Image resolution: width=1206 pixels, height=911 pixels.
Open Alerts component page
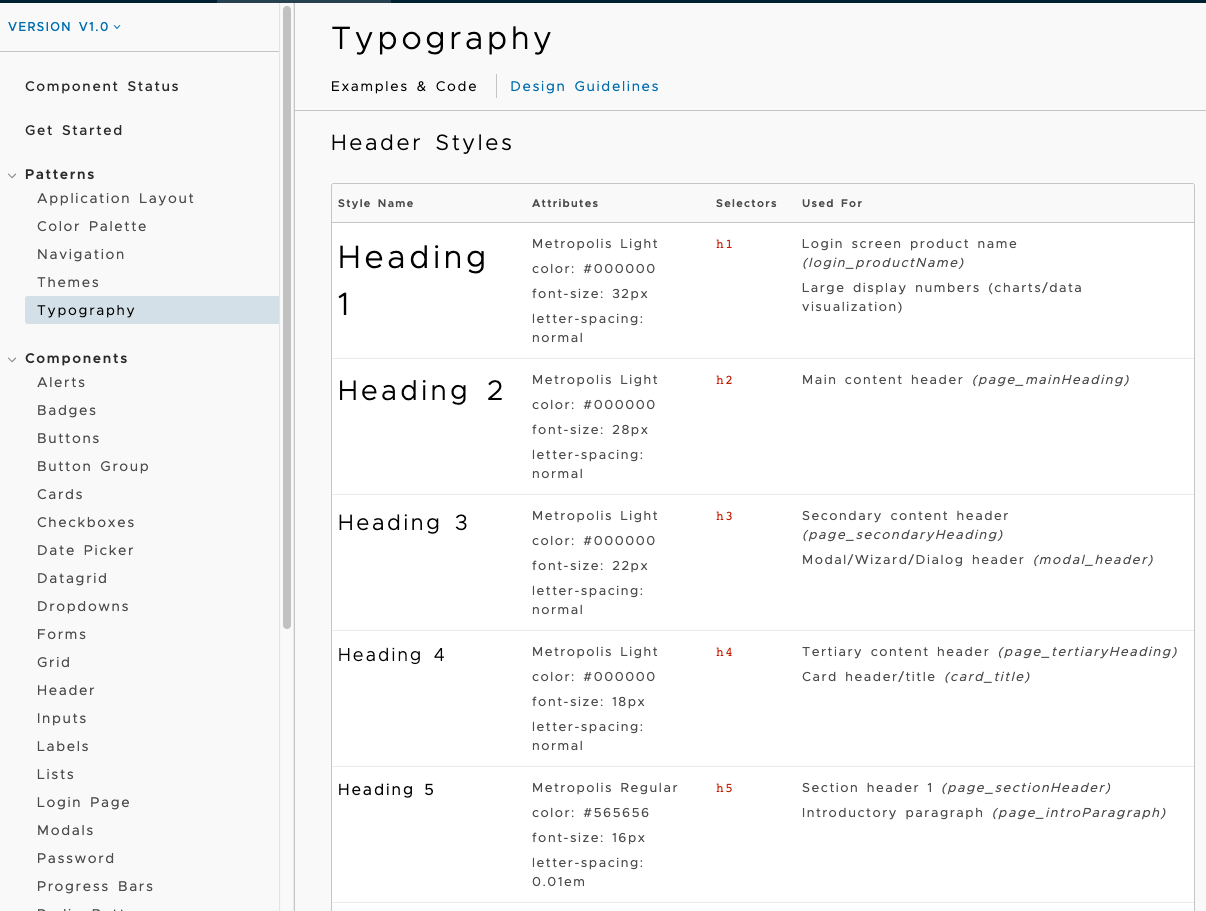pyautogui.click(x=61, y=383)
